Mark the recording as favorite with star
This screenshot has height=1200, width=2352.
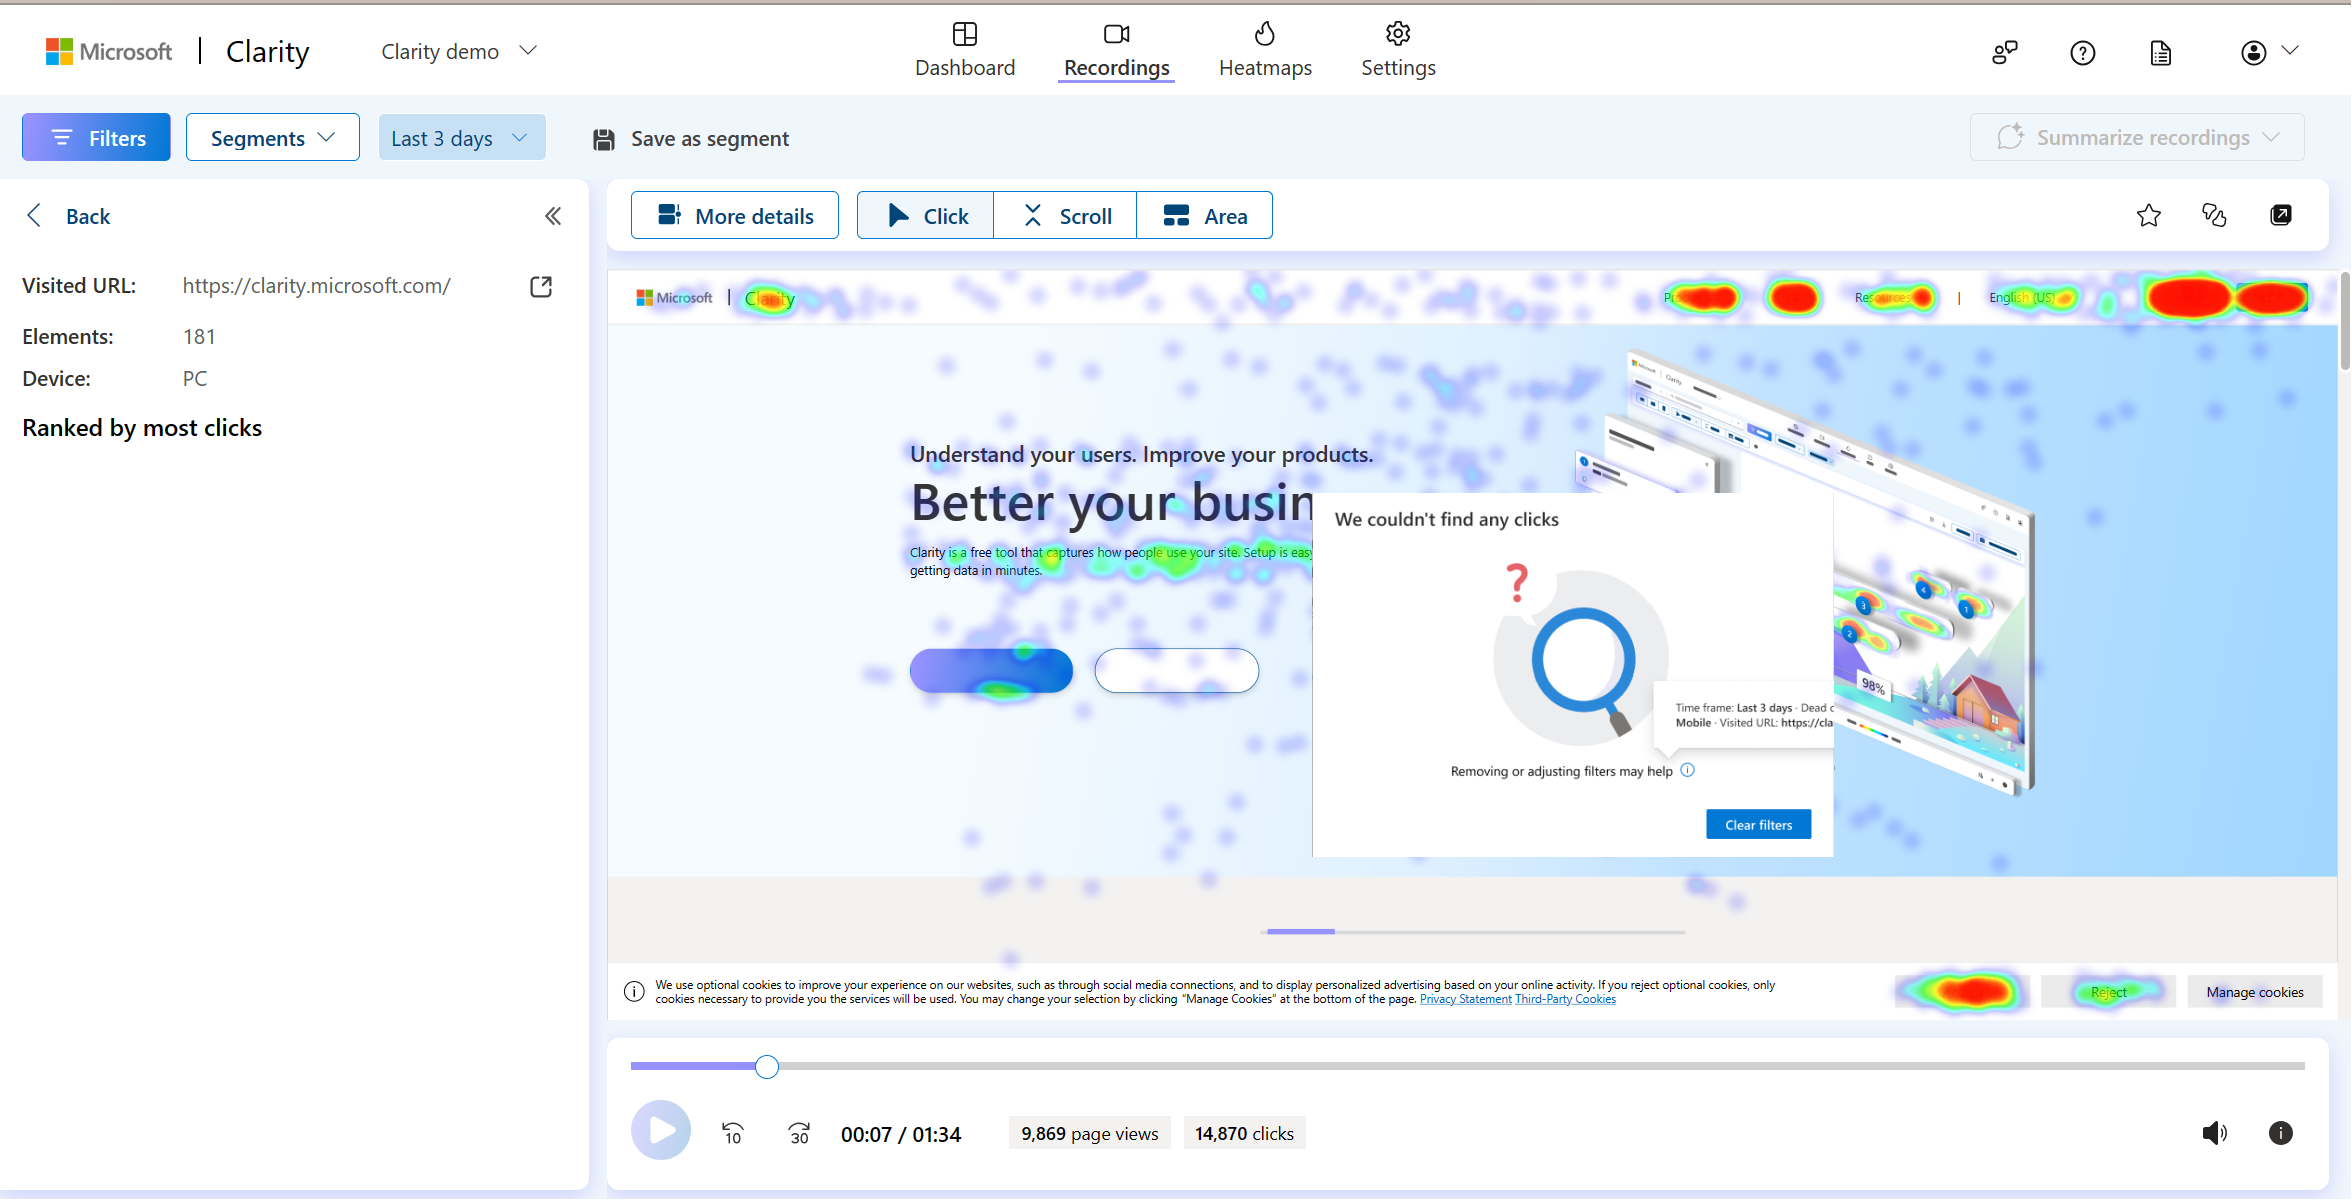2149,215
